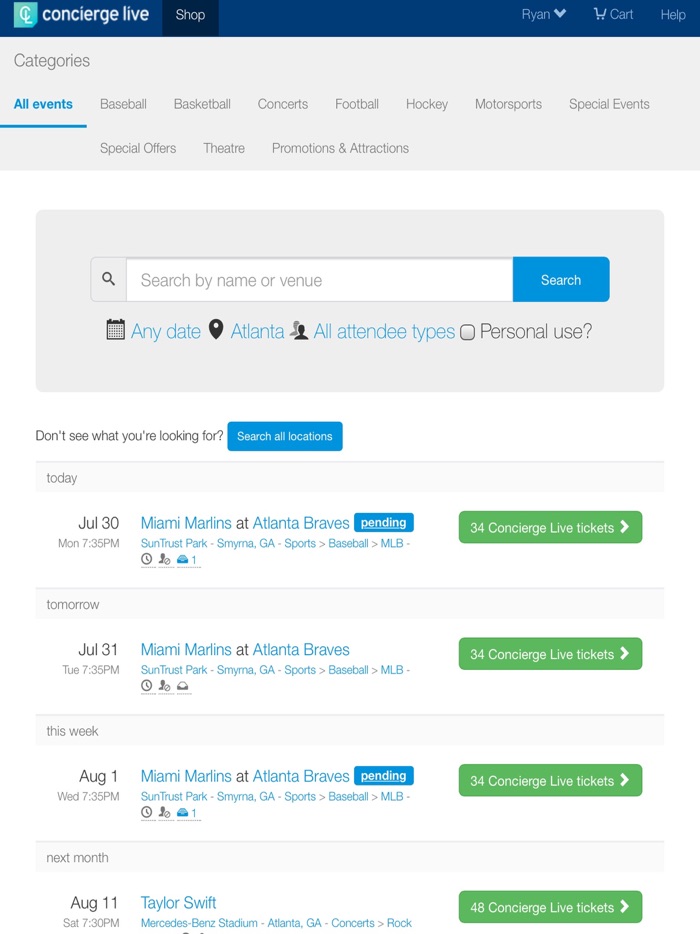The width and height of the screenshot is (700, 934).
Task: Click the reservation hat icon under Jul 31
Action: pyautogui.click(x=183, y=686)
